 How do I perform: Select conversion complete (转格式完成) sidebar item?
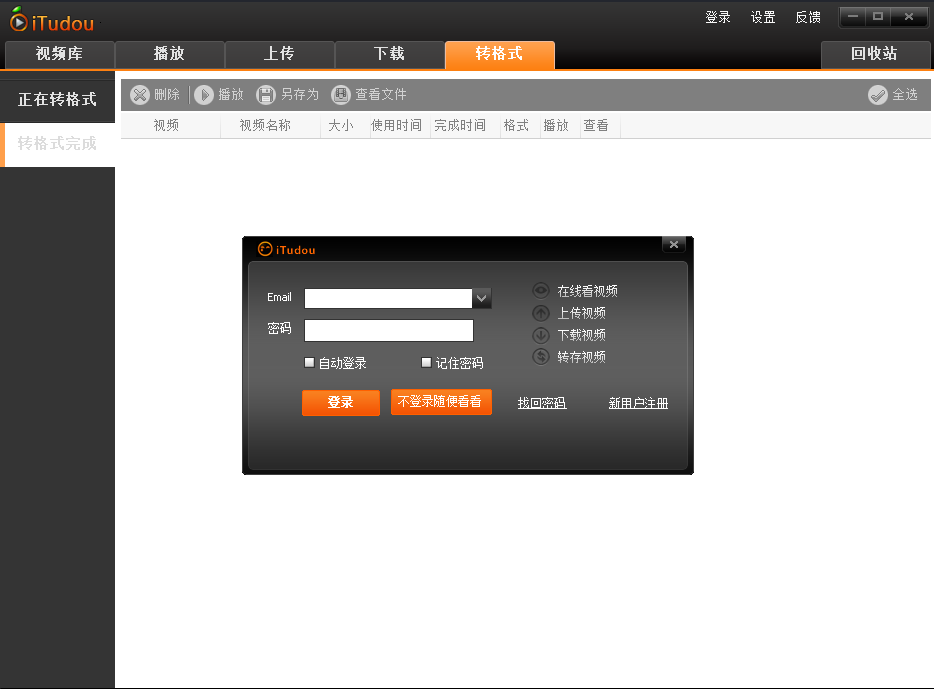tap(57, 144)
